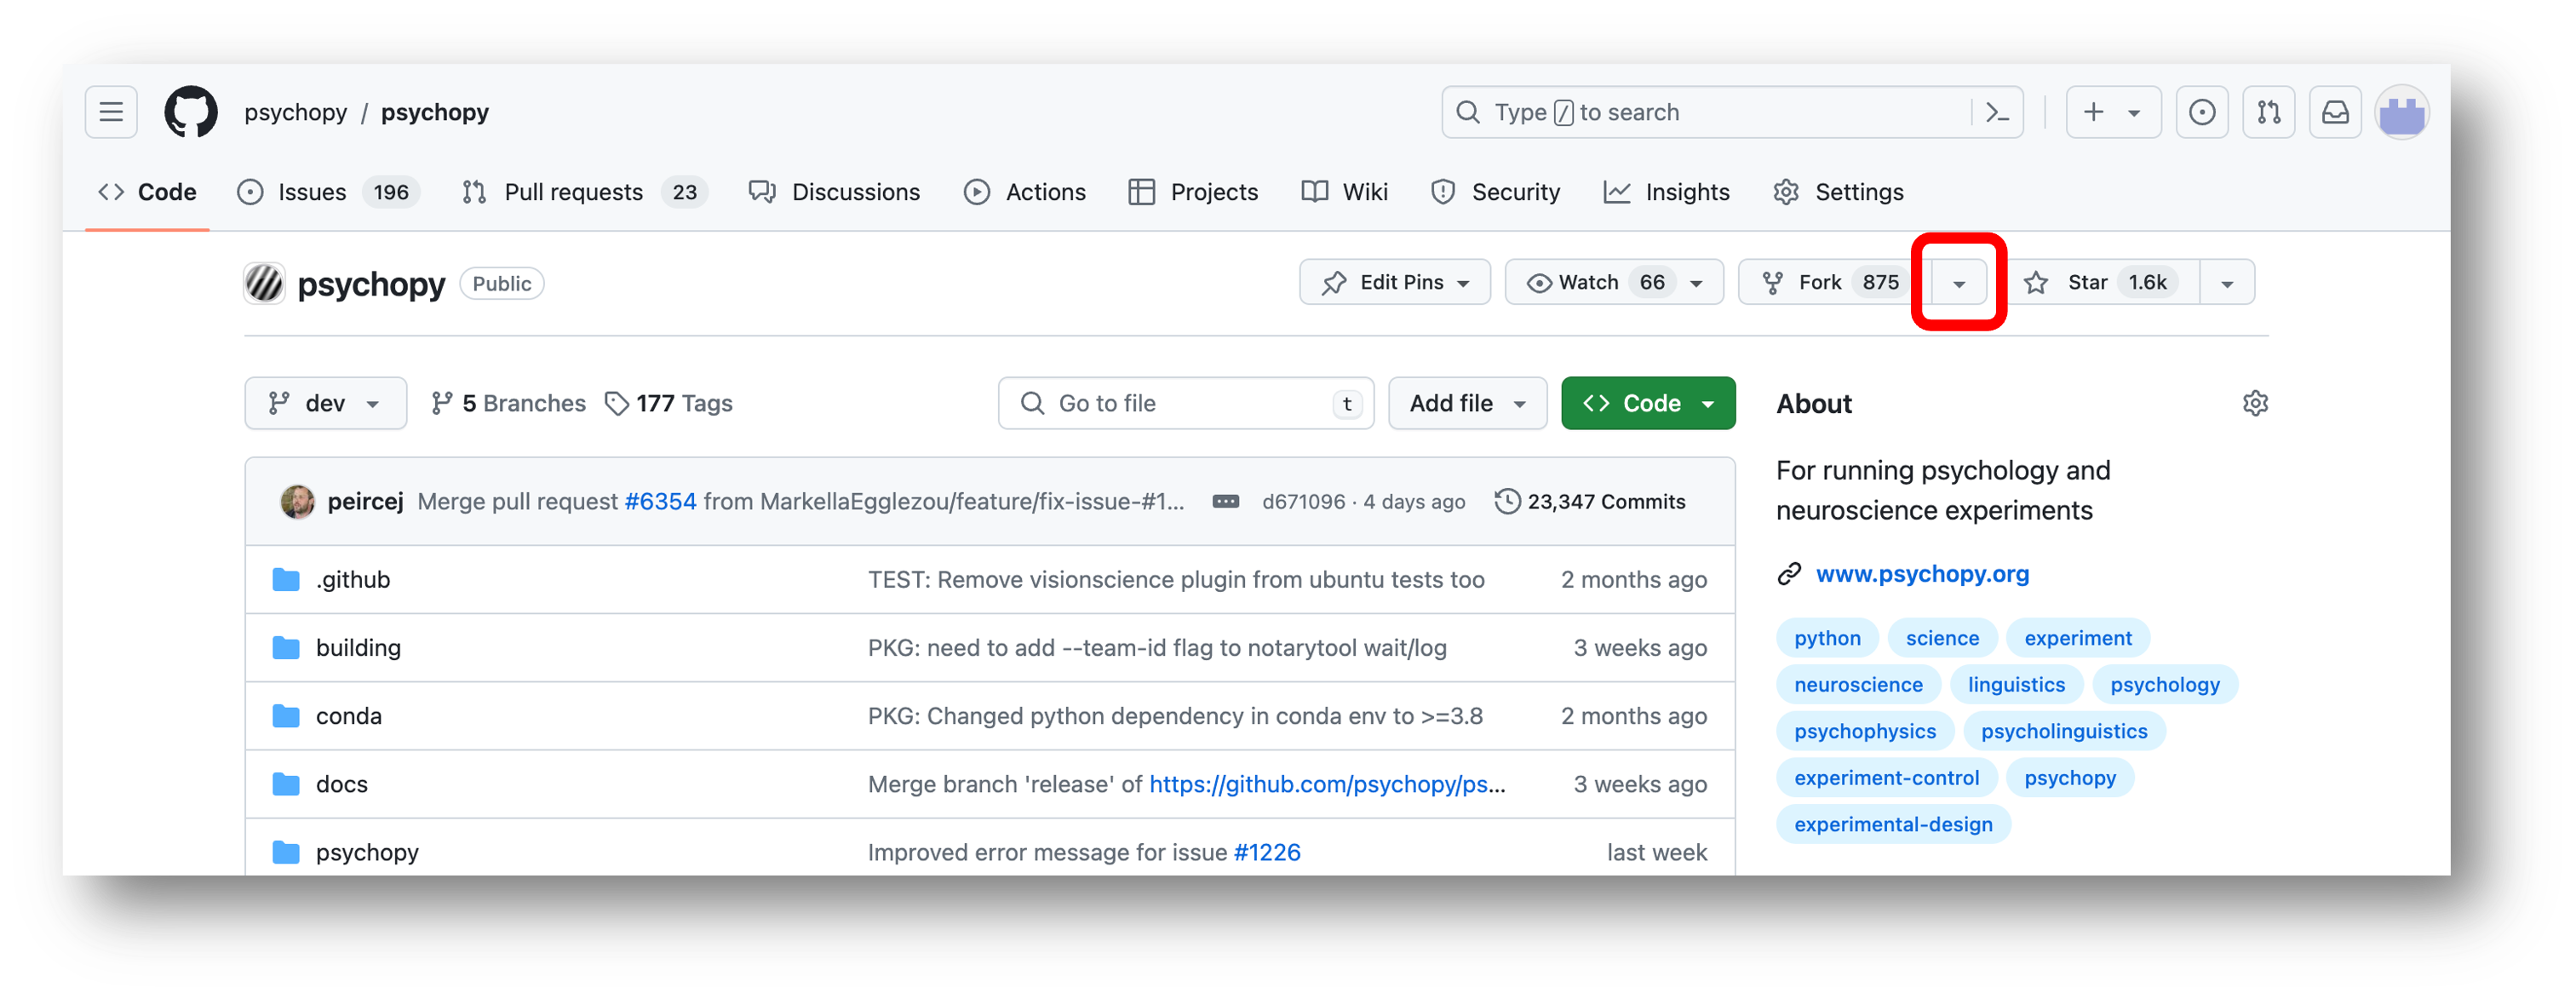
Task: Open the Star lists dropdown arrow
Action: (x=2226, y=283)
